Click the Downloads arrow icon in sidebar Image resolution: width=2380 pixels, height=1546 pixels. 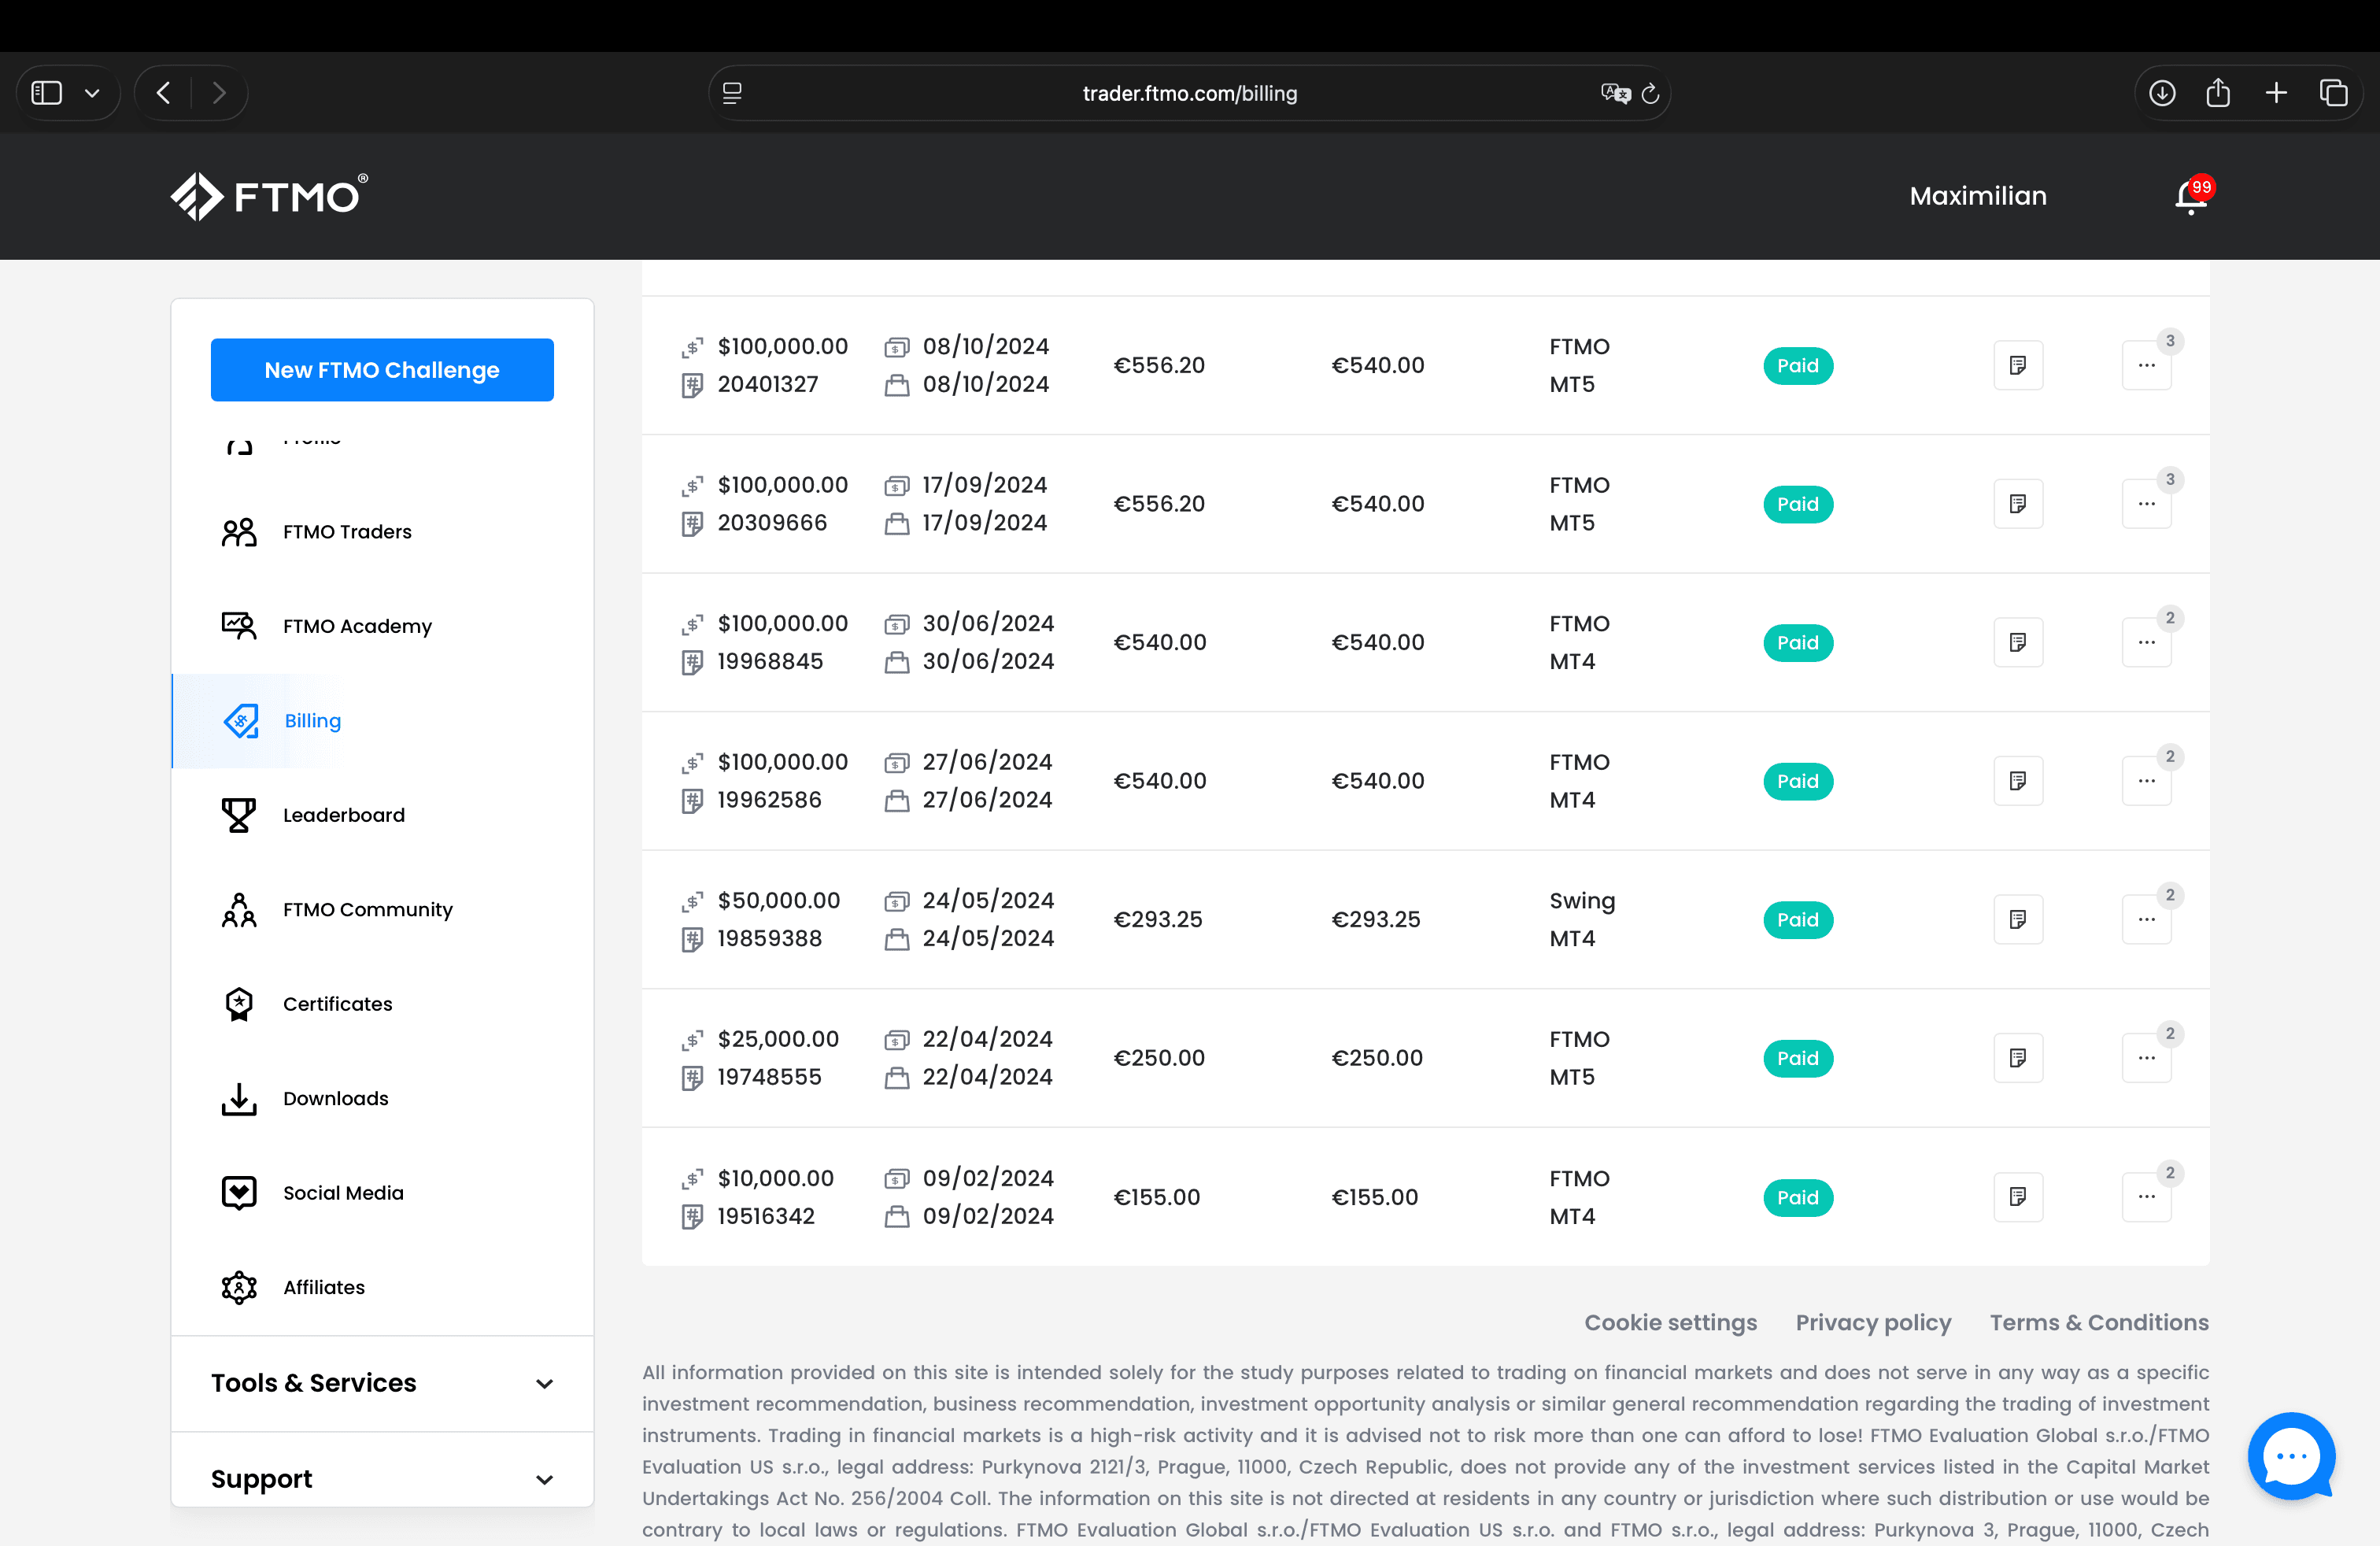[x=239, y=1098]
